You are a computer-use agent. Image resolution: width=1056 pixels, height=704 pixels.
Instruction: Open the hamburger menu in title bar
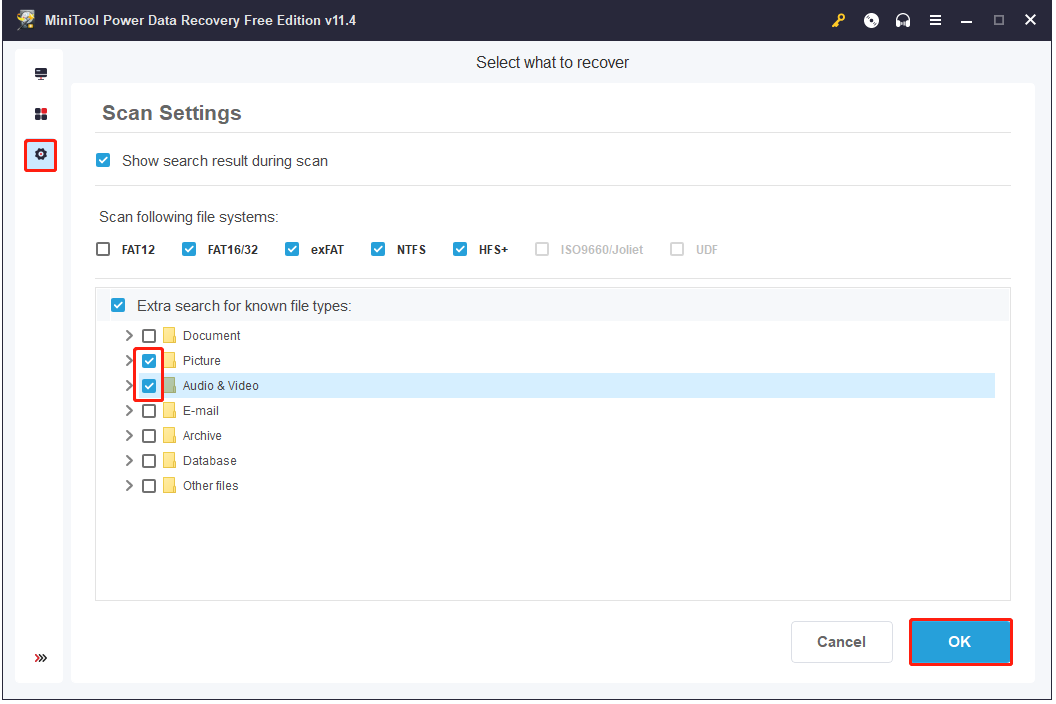click(935, 20)
